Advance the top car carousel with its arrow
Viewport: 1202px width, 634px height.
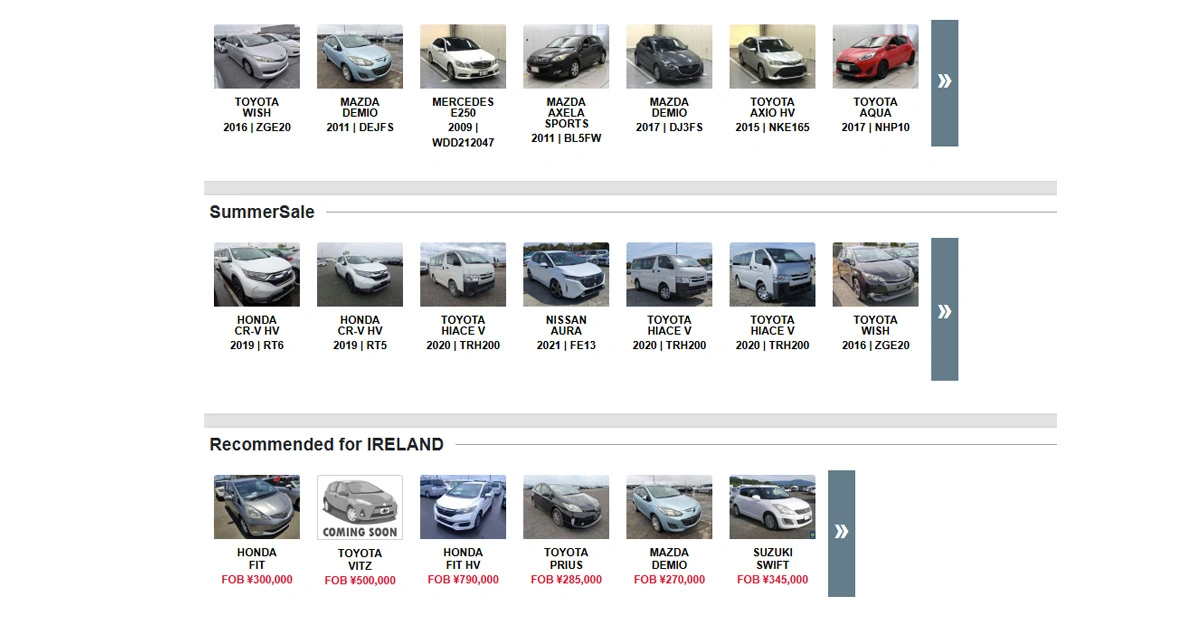pyautogui.click(x=944, y=83)
